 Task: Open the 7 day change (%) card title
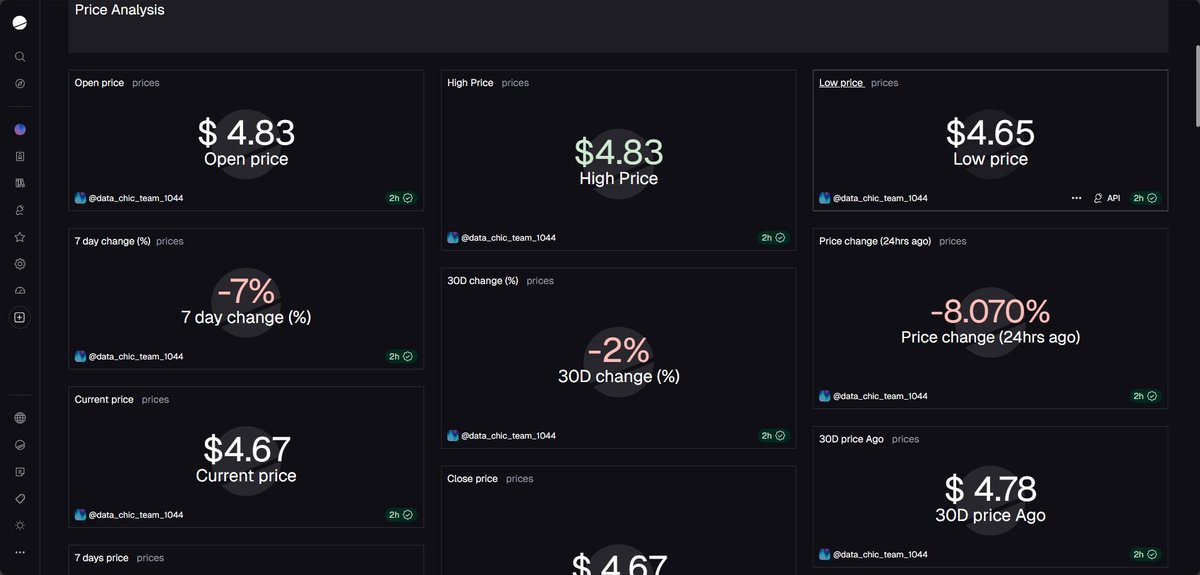[112, 241]
